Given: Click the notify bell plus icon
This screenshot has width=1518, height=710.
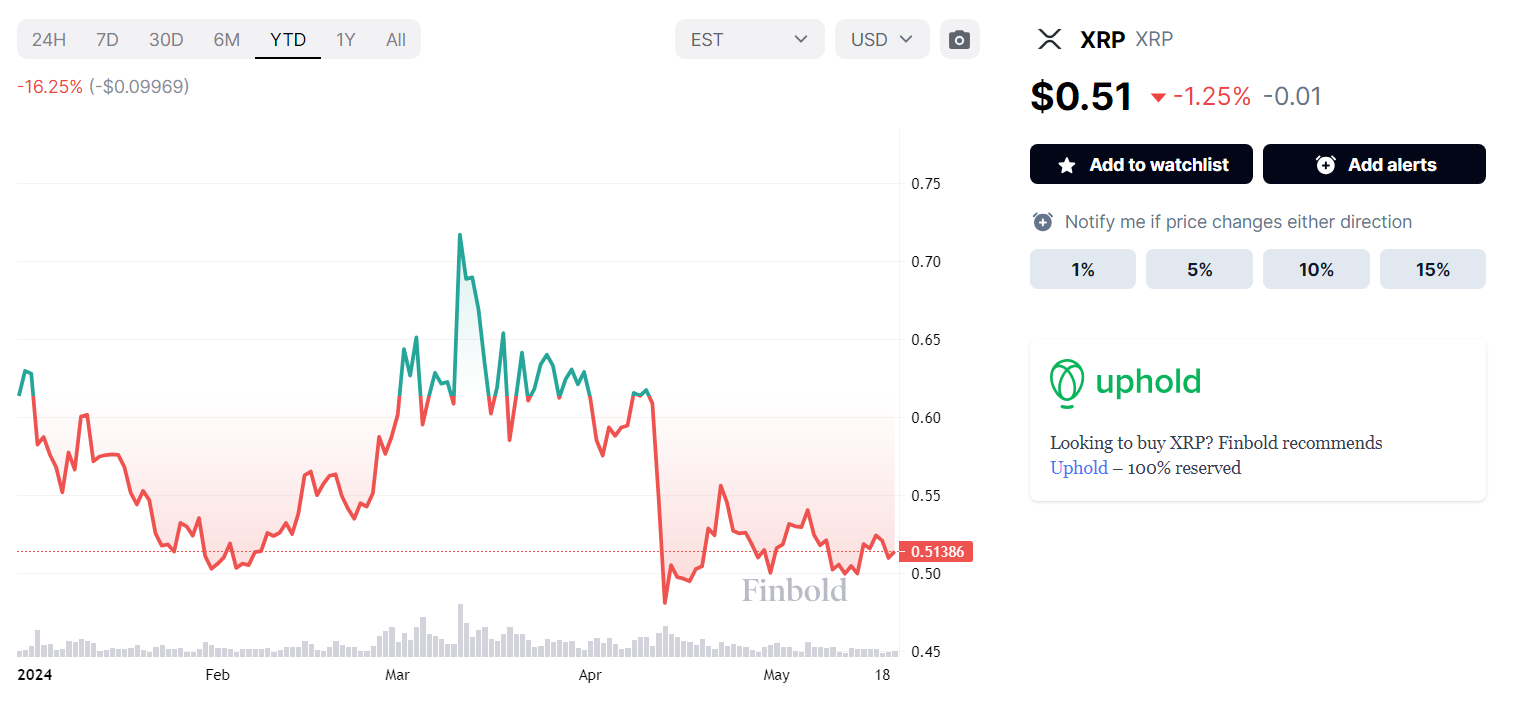Looking at the screenshot, I should 1043,222.
